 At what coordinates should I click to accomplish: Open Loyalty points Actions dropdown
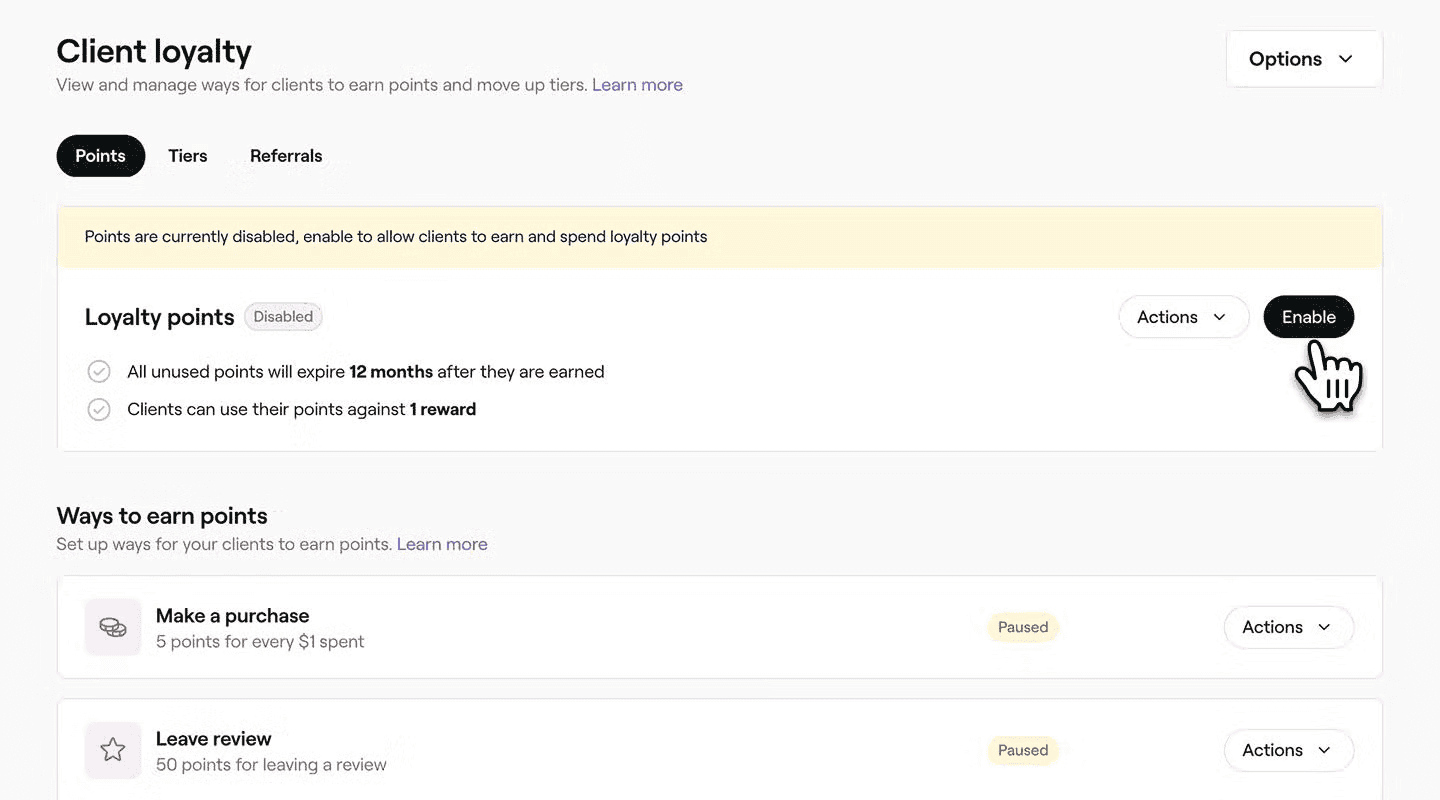click(1184, 317)
